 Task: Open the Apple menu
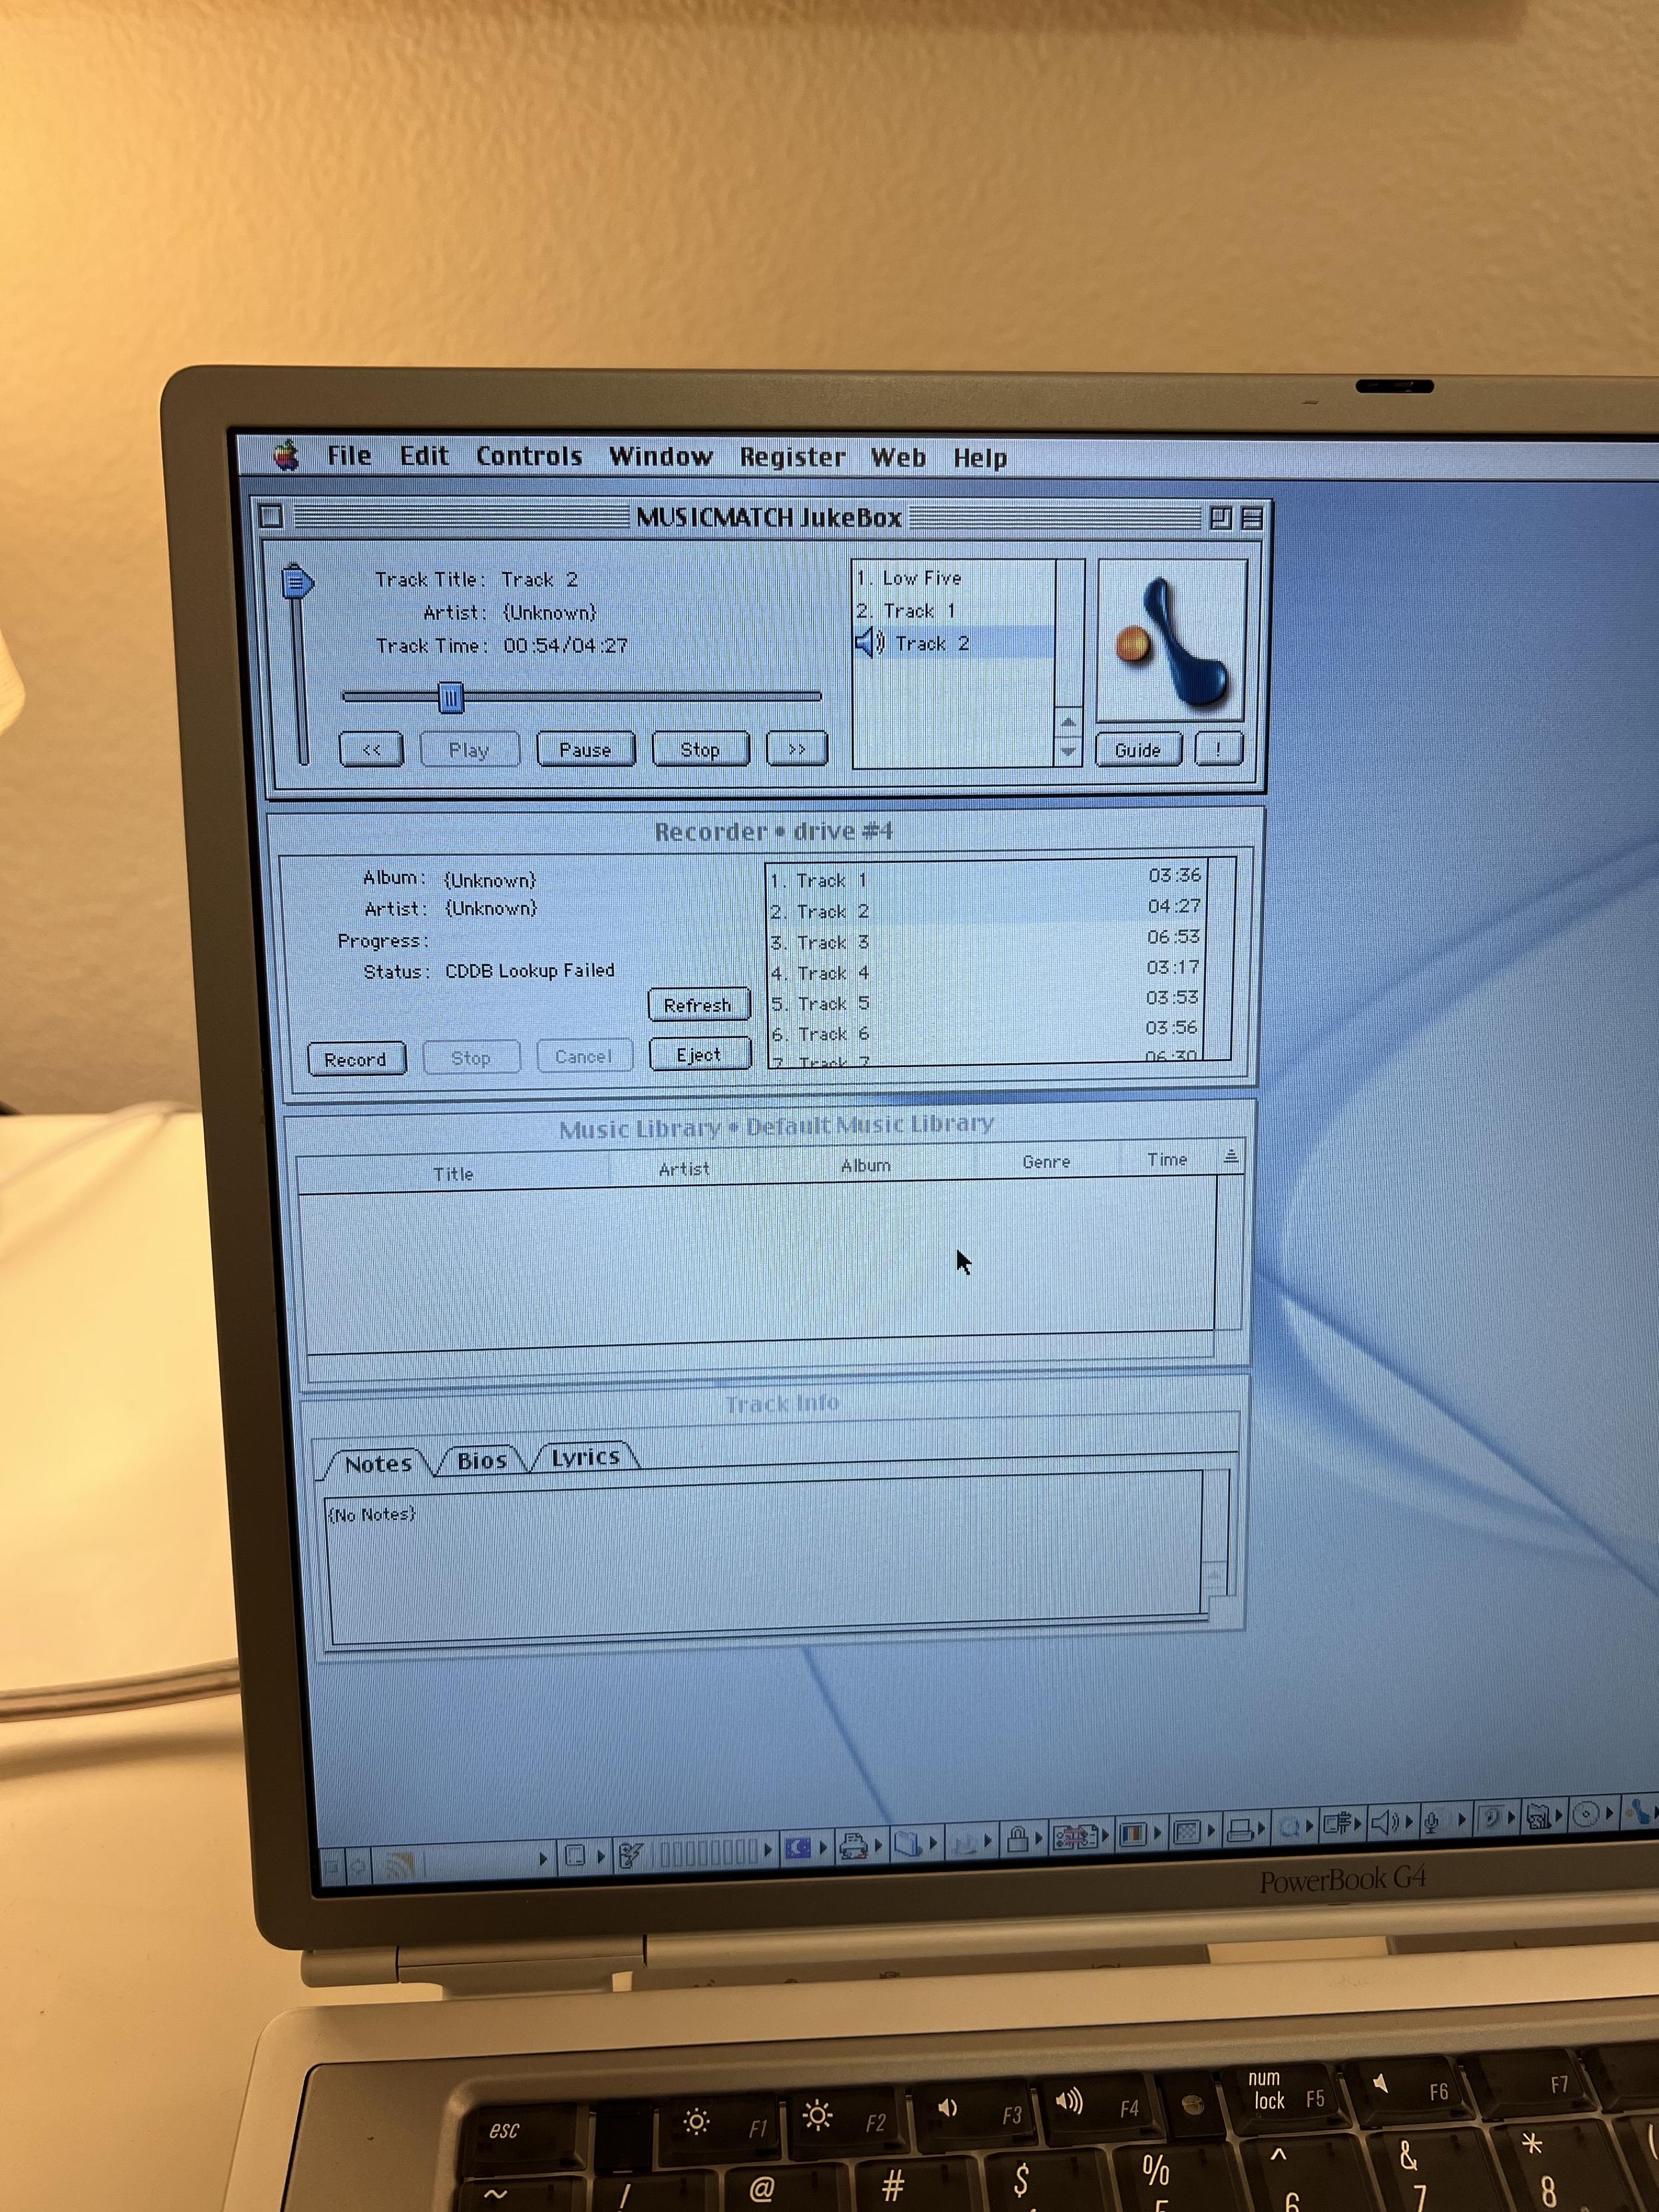tap(286, 456)
